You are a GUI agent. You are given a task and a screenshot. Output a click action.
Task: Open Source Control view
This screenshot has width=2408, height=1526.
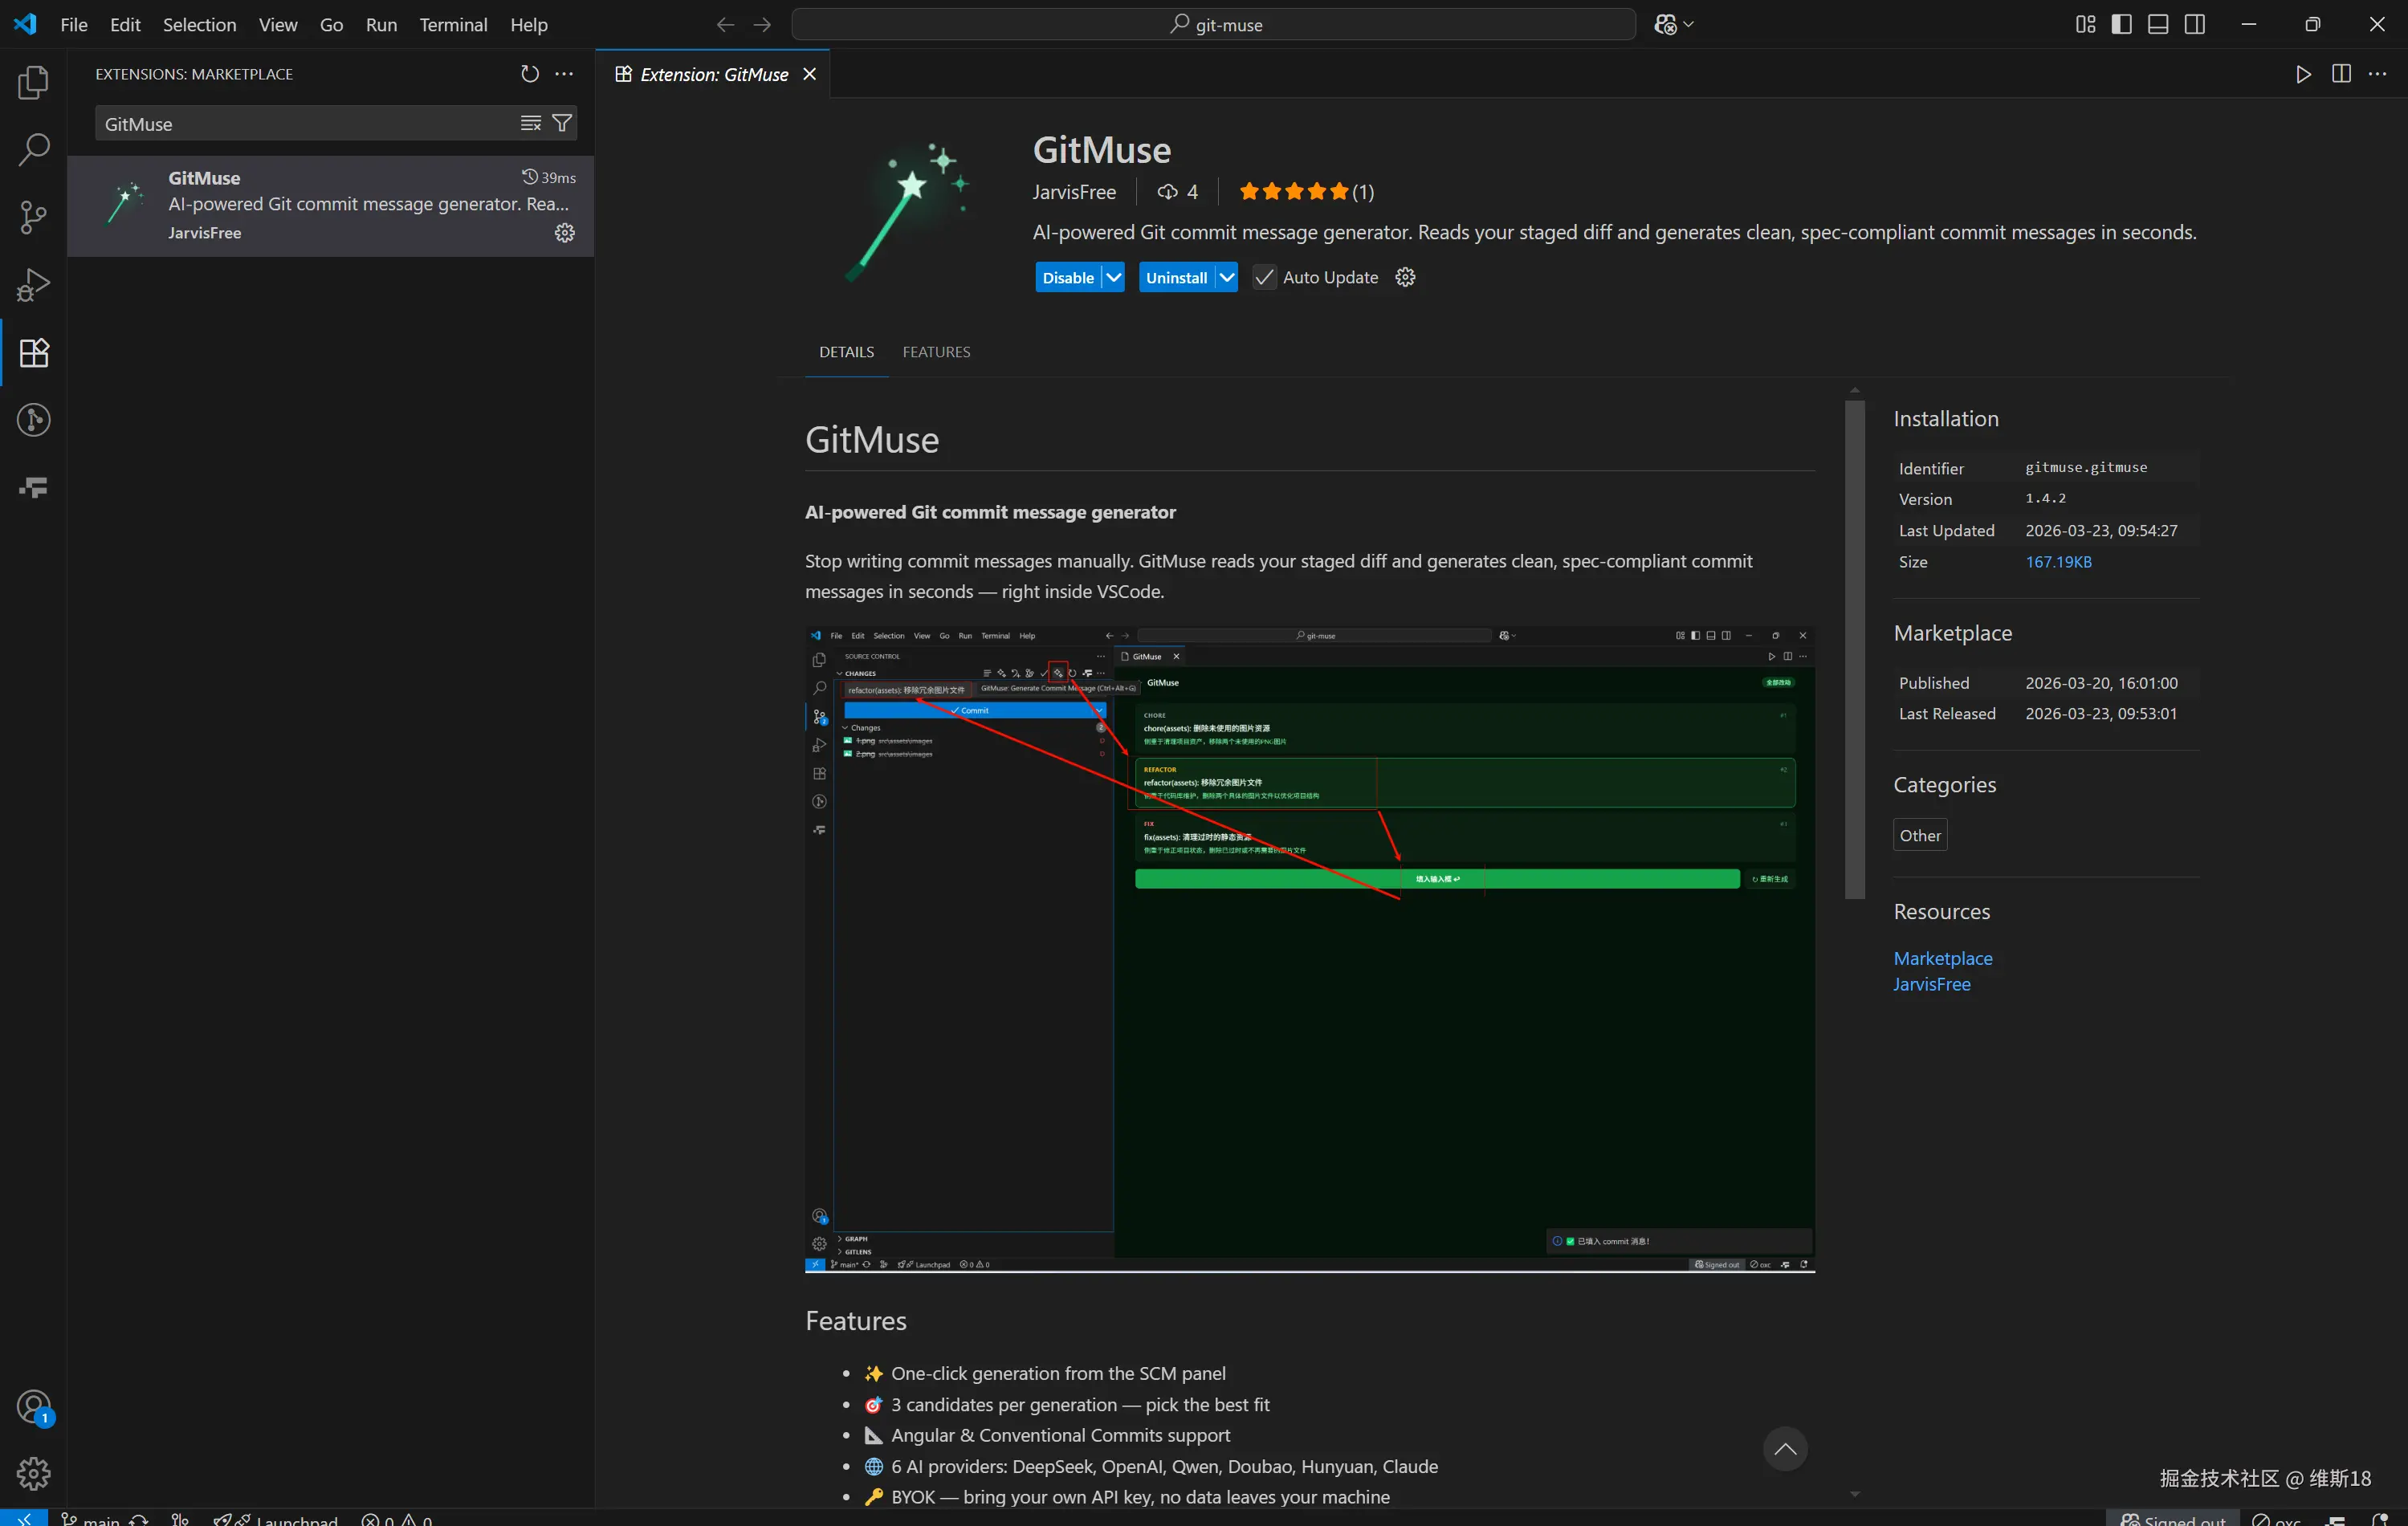[33, 217]
